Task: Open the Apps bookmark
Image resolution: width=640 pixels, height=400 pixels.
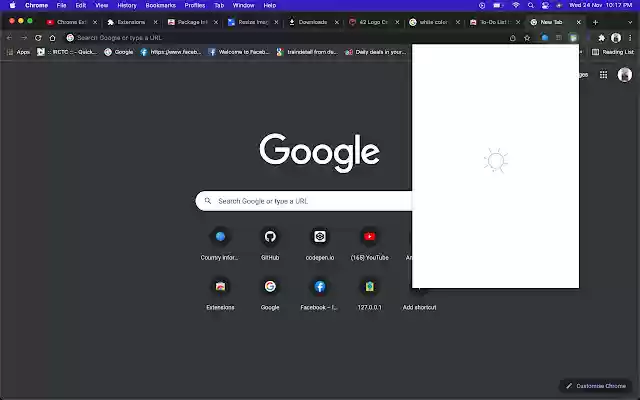Action: pos(18,52)
